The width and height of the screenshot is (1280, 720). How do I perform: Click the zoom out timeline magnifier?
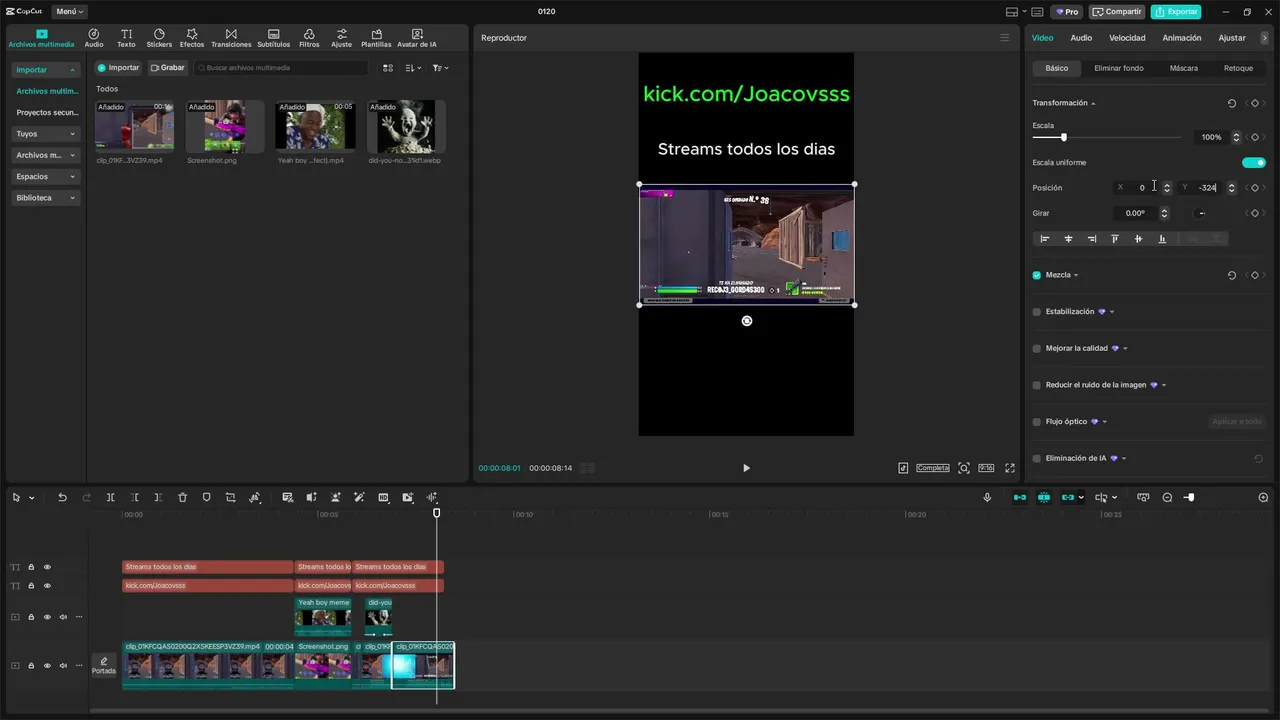click(x=1167, y=497)
